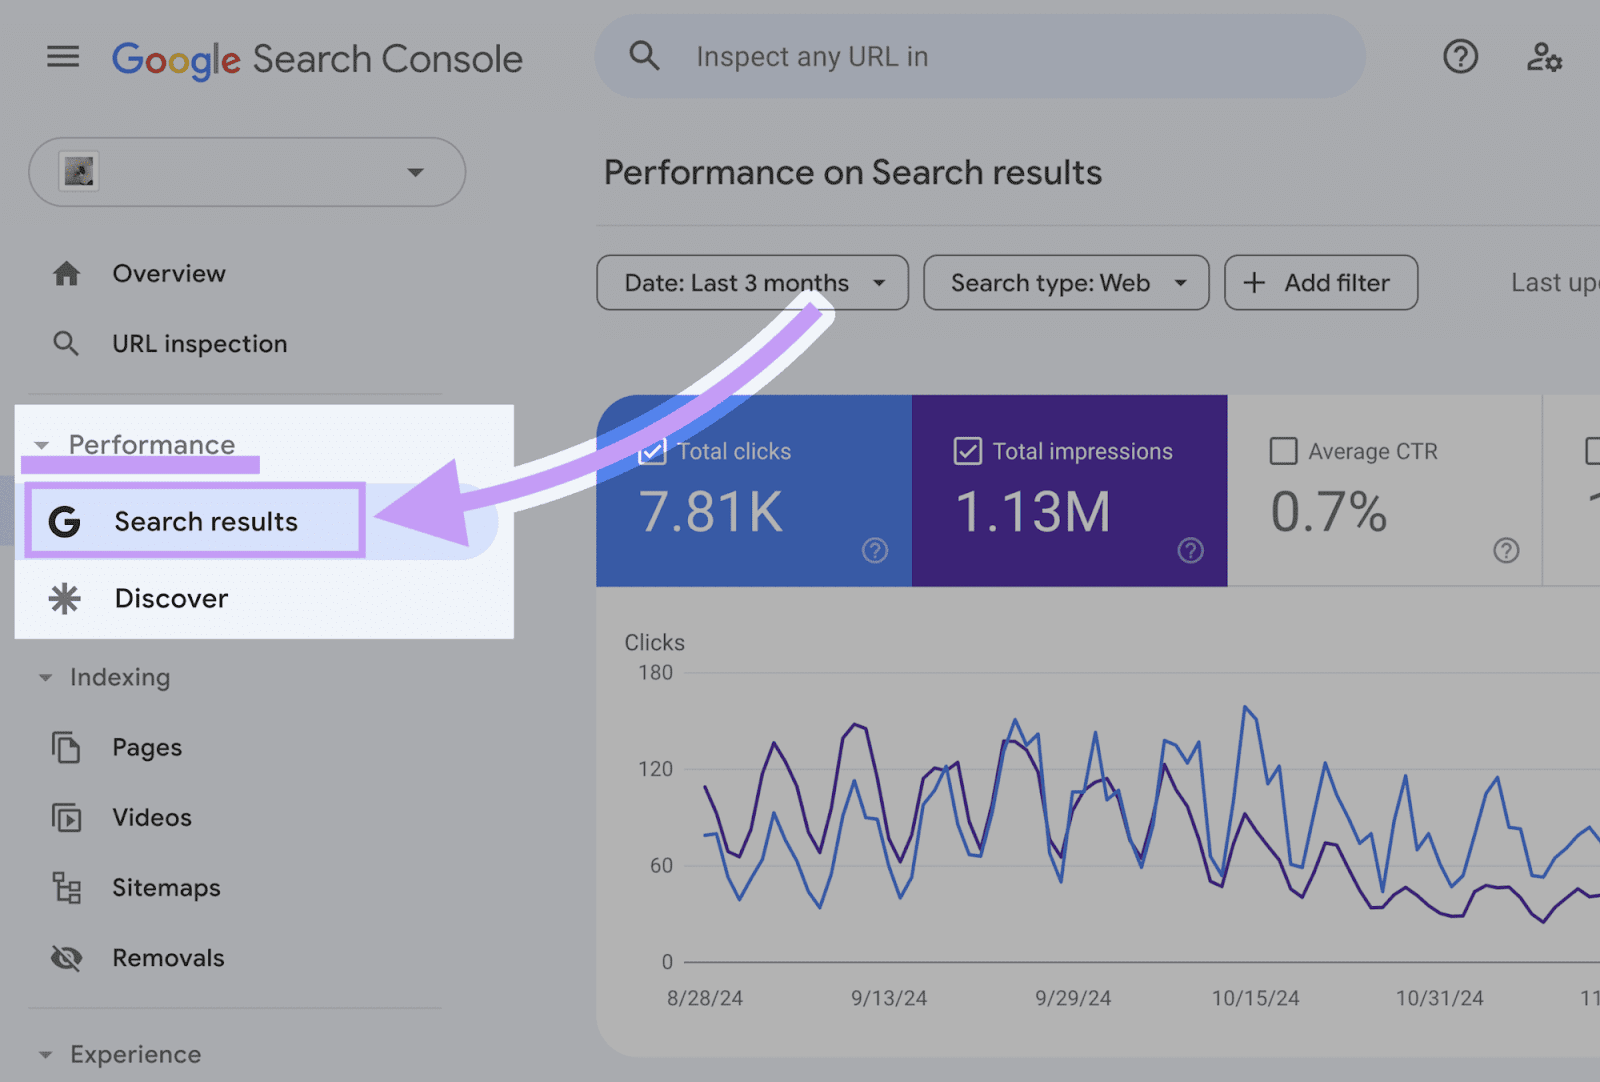Click the Removals crossed-eye icon
1600x1082 pixels.
tap(66, 957)
